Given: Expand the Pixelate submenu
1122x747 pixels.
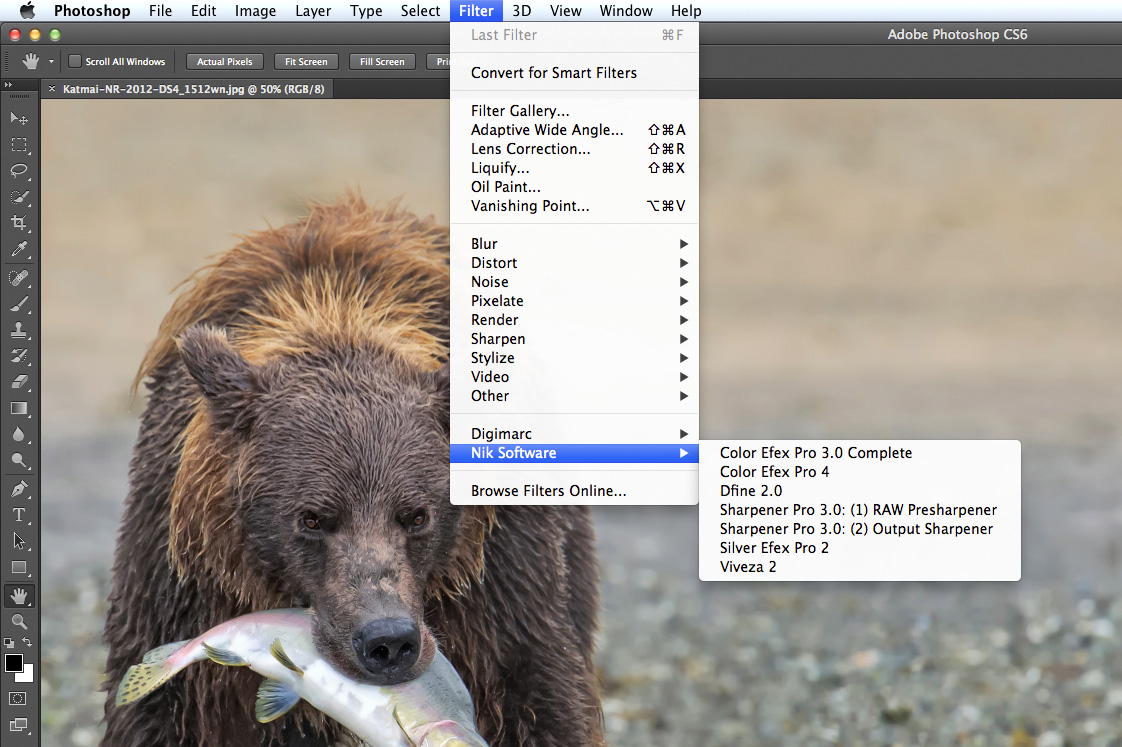Looking at the screenshot, I should click(575, 301).
